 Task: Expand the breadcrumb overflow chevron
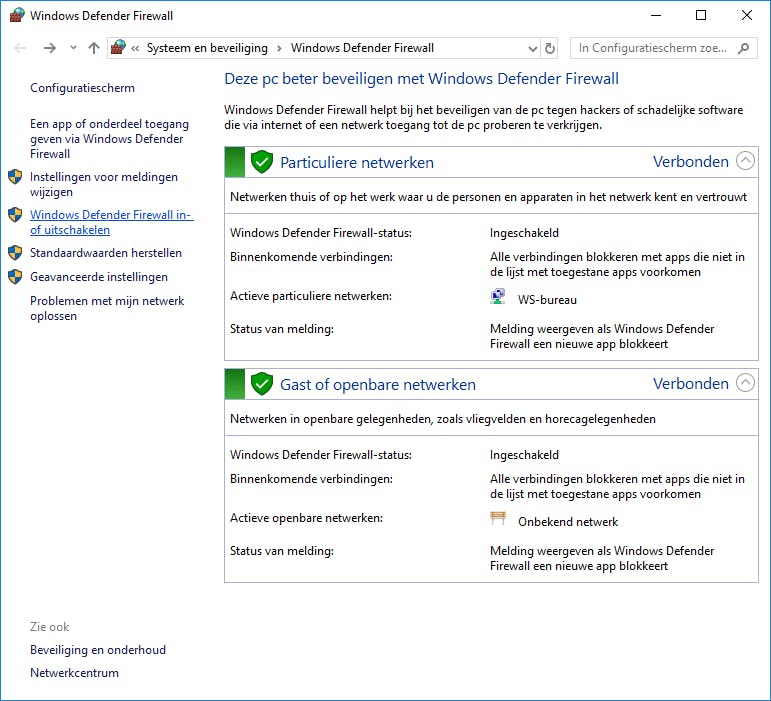pos(135,48)
